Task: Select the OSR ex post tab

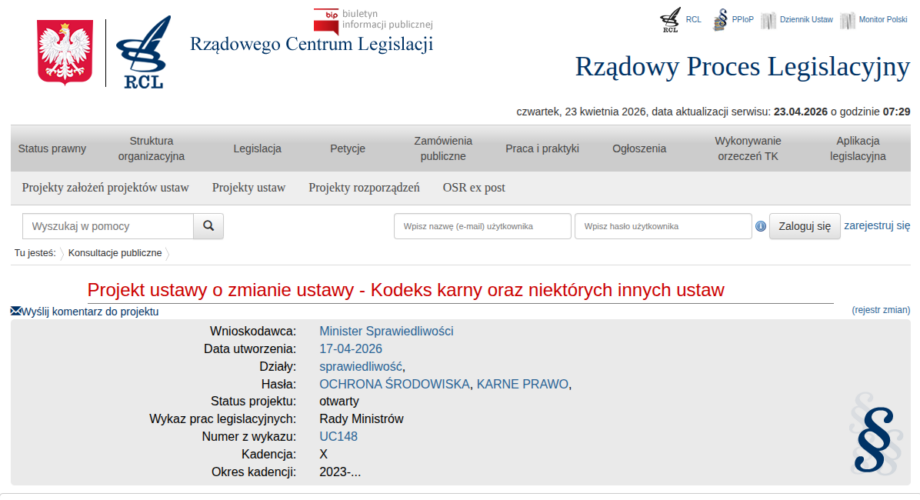Action: [474, 187]
